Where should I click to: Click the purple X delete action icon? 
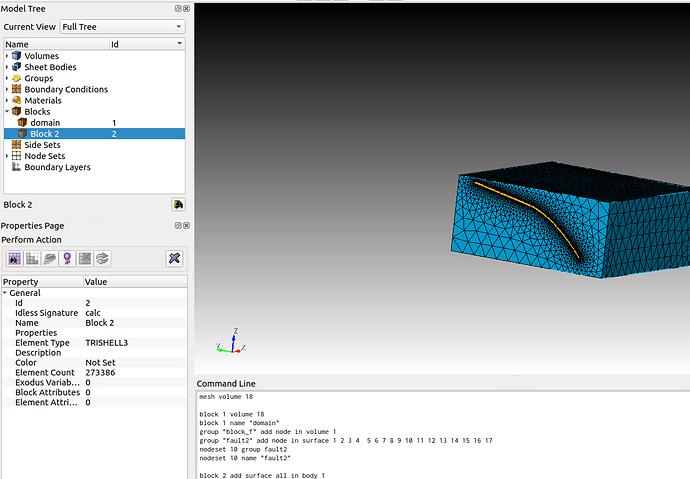pyautogui.click(x=175, y=258)
